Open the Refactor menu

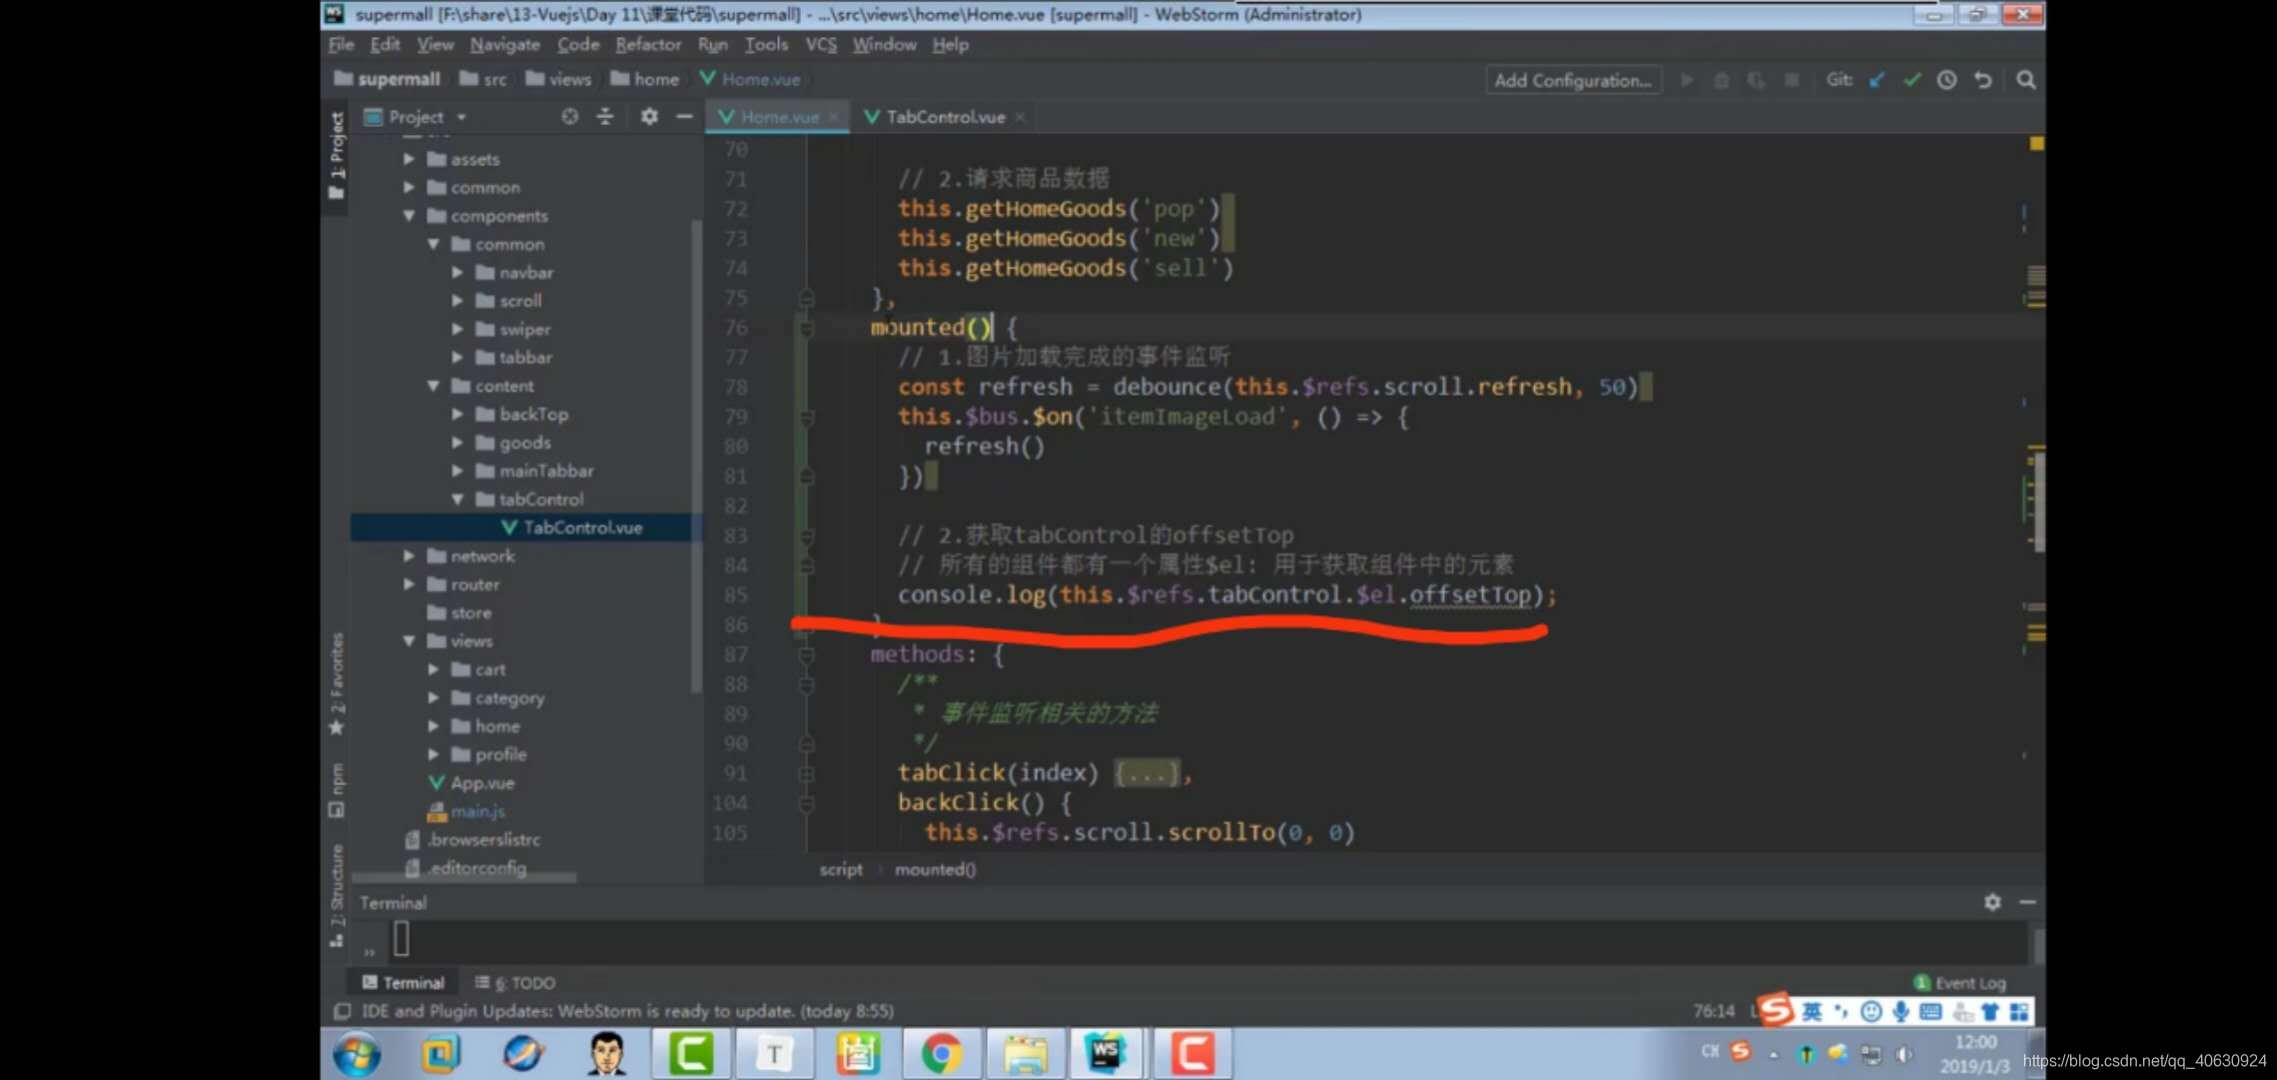click(648, 44)
